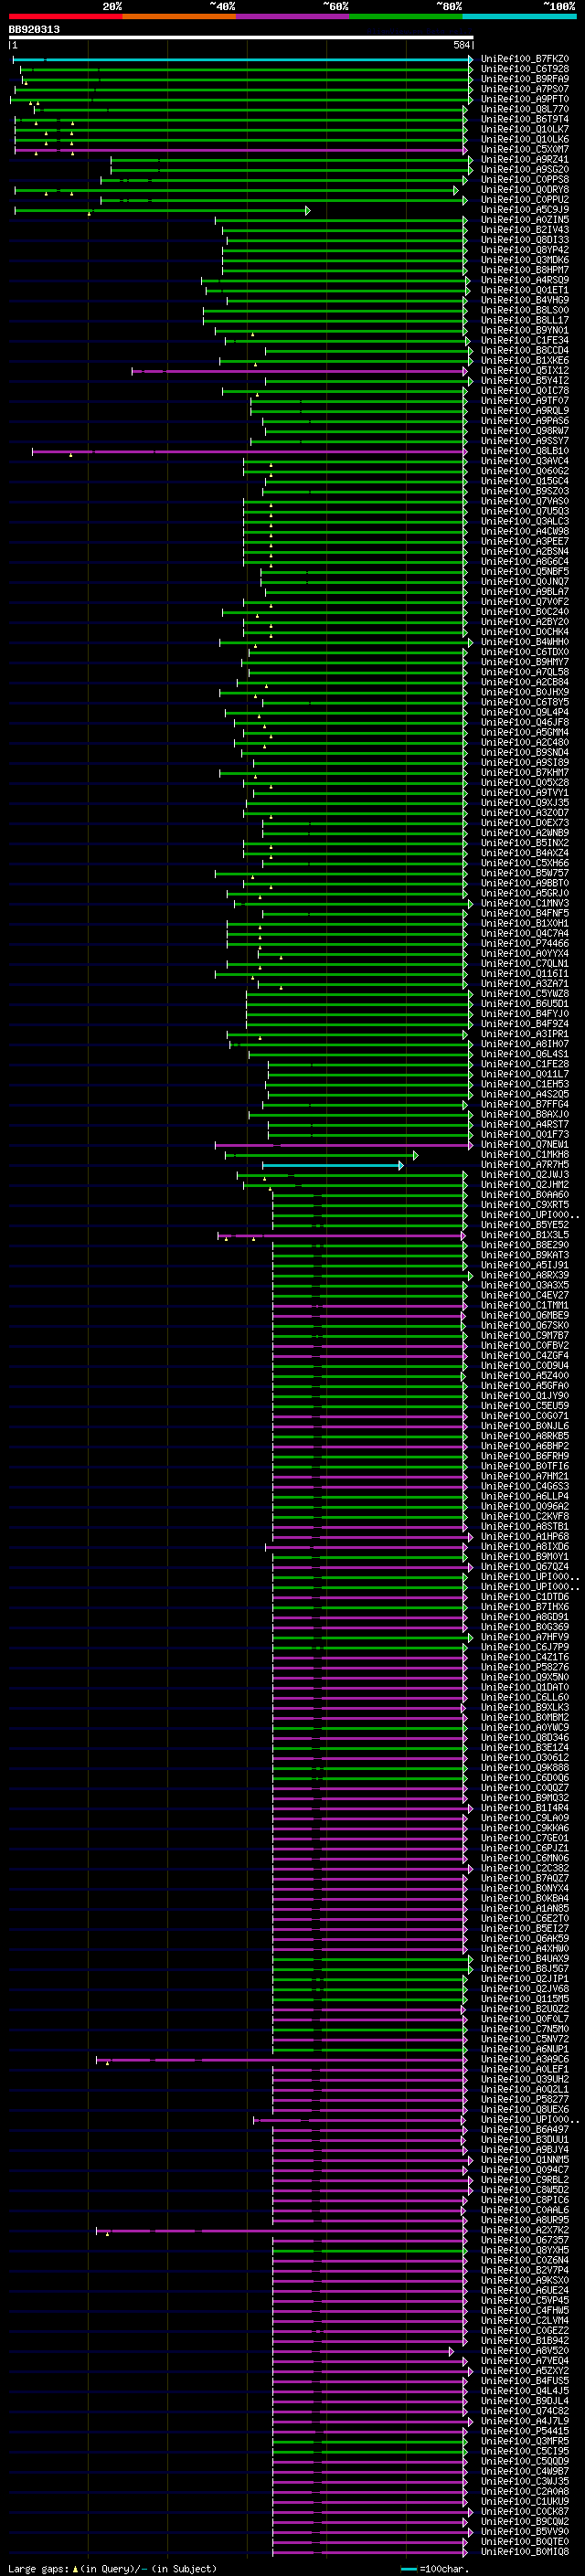585x2576 pixels.
Task: Select UniRef100_B2IV43 entry
Action: [x=525, y=230]
